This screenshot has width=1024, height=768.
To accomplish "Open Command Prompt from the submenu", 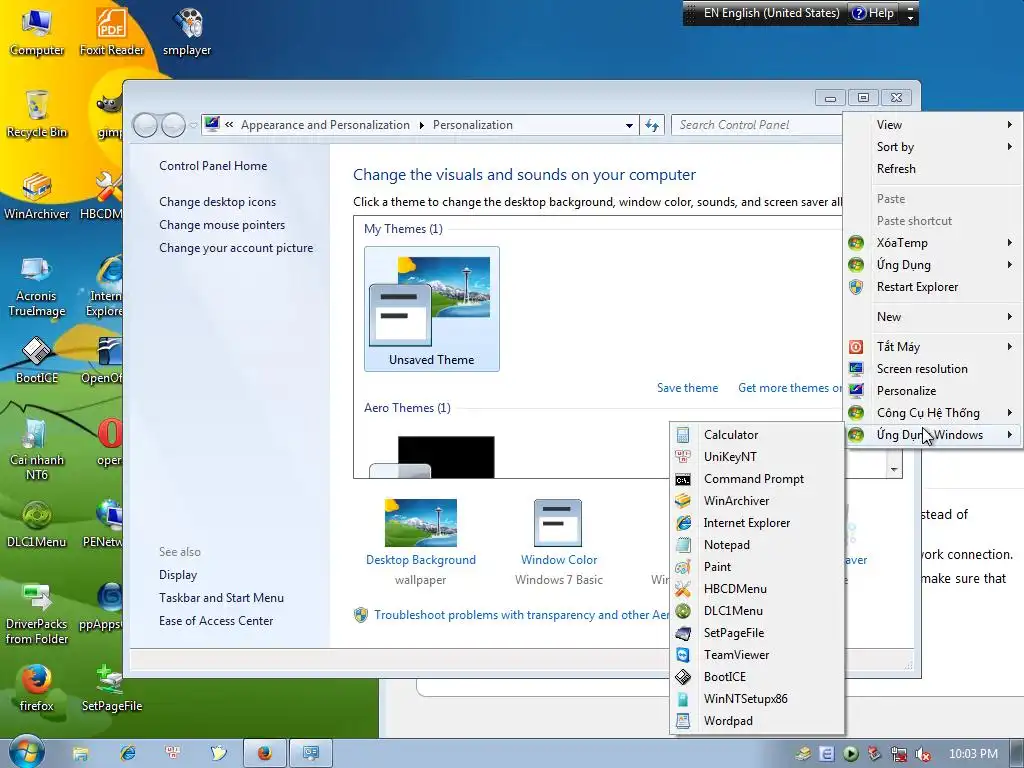I will pyautogui.click(x=758, y=479).
